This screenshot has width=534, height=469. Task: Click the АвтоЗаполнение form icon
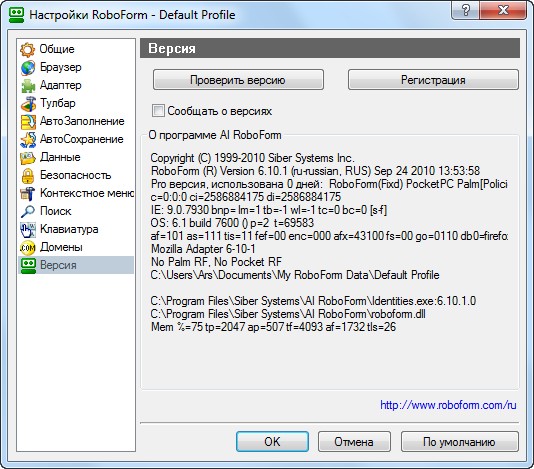tap(27, 122)
